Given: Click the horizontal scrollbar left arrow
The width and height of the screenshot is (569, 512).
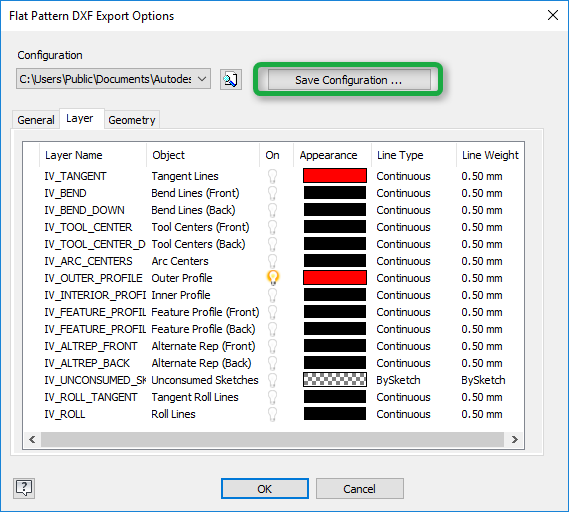Looking at the screenshot, I should pos(32,439).
